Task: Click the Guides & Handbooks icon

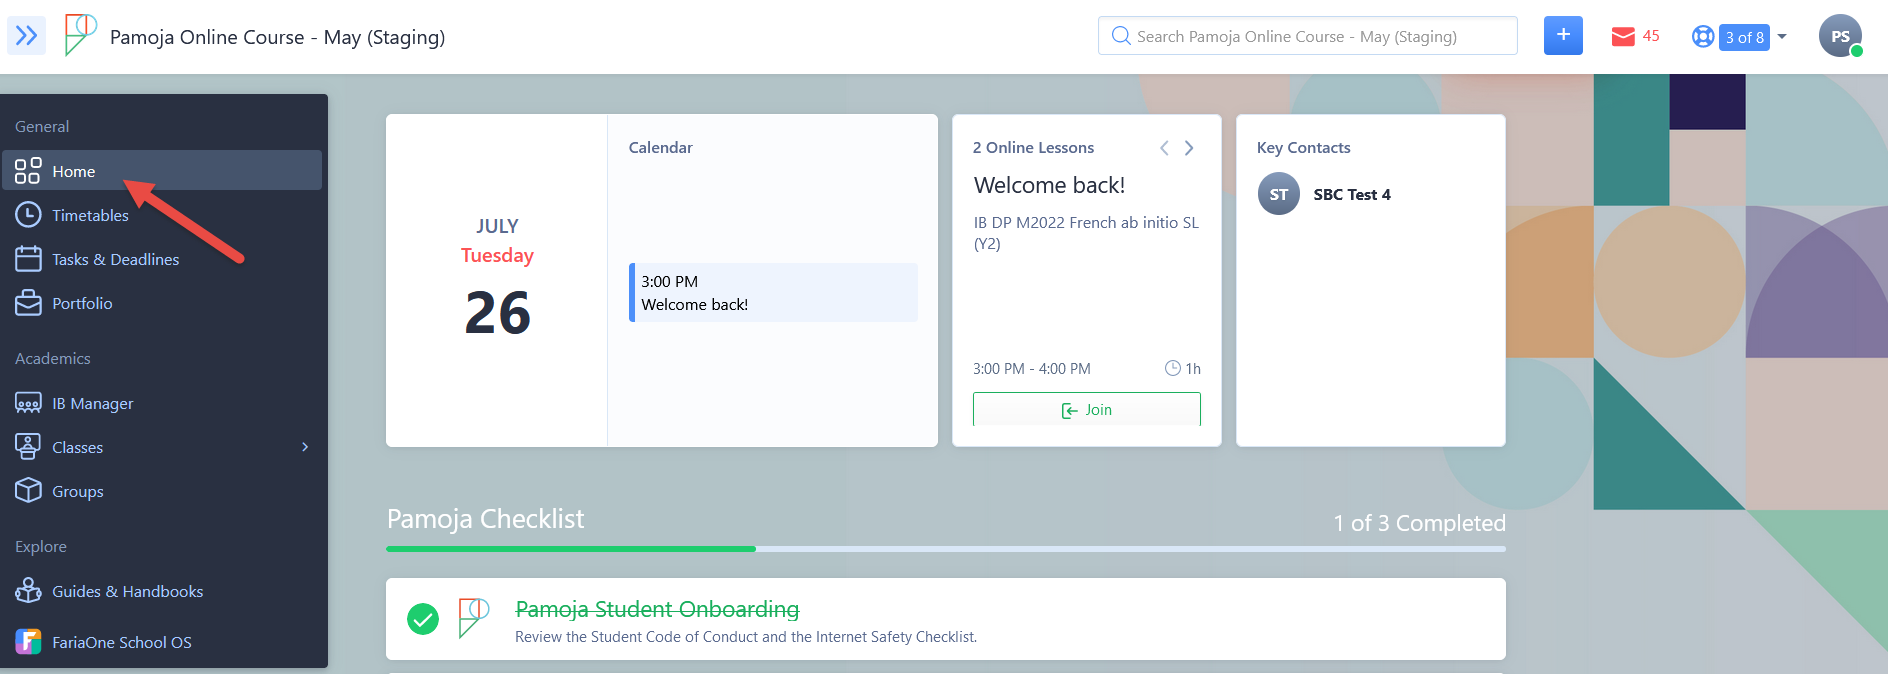Action: (x=28, y=591)
